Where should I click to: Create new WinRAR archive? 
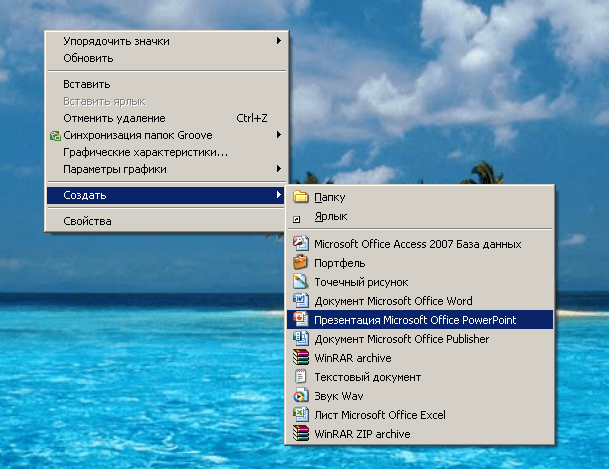click(420, 358)
